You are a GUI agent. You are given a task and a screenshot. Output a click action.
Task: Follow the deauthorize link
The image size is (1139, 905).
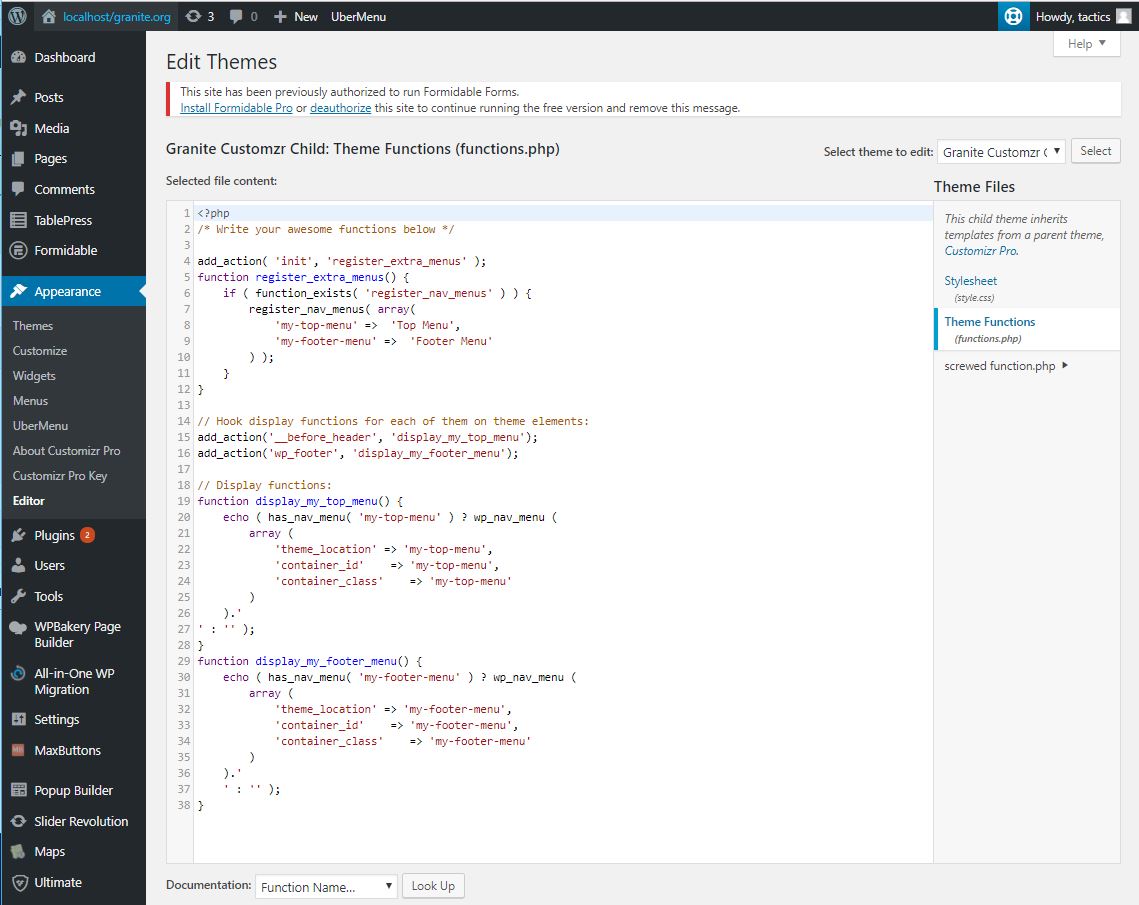pyautogui.click(x=341, y=108)
